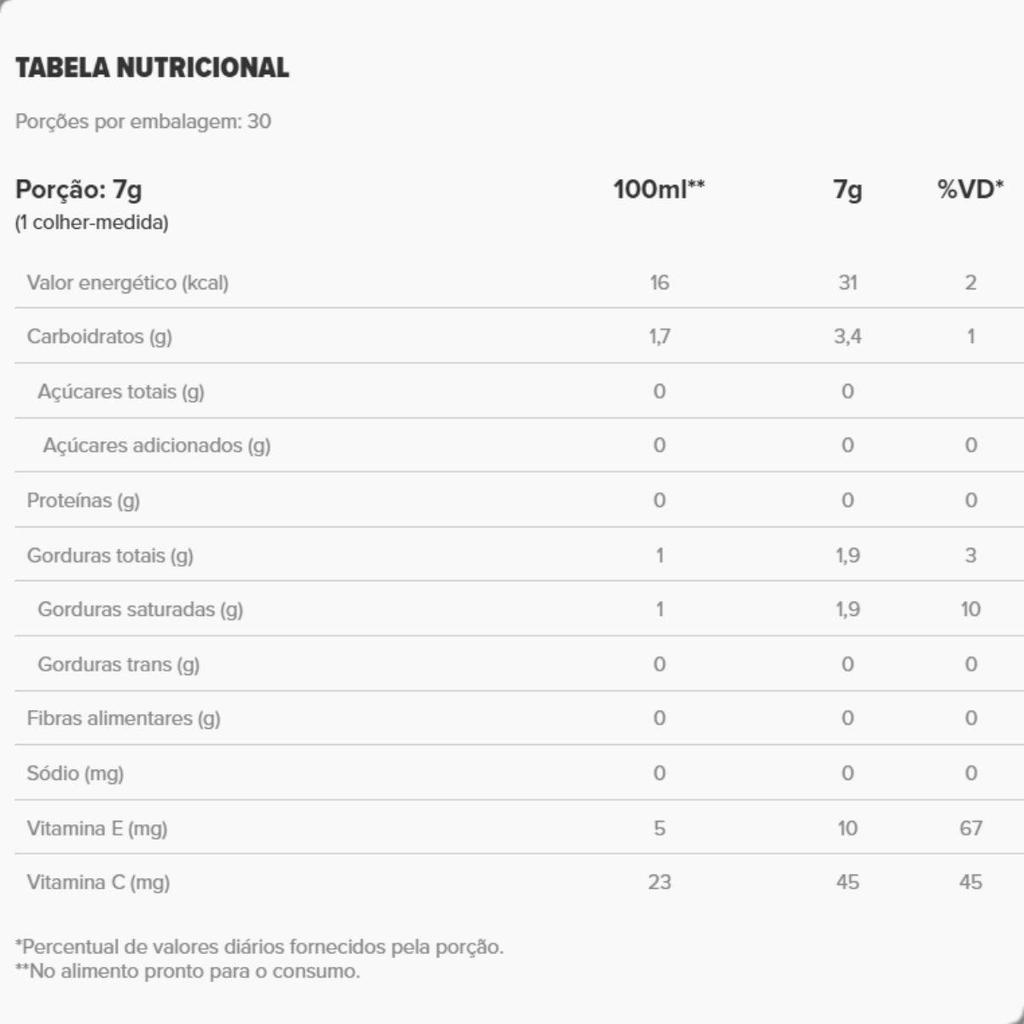Select the Vitamina E (mg) row label
The height and width of the screenshot is (1024, 1024).
click(x=97, y=829)
